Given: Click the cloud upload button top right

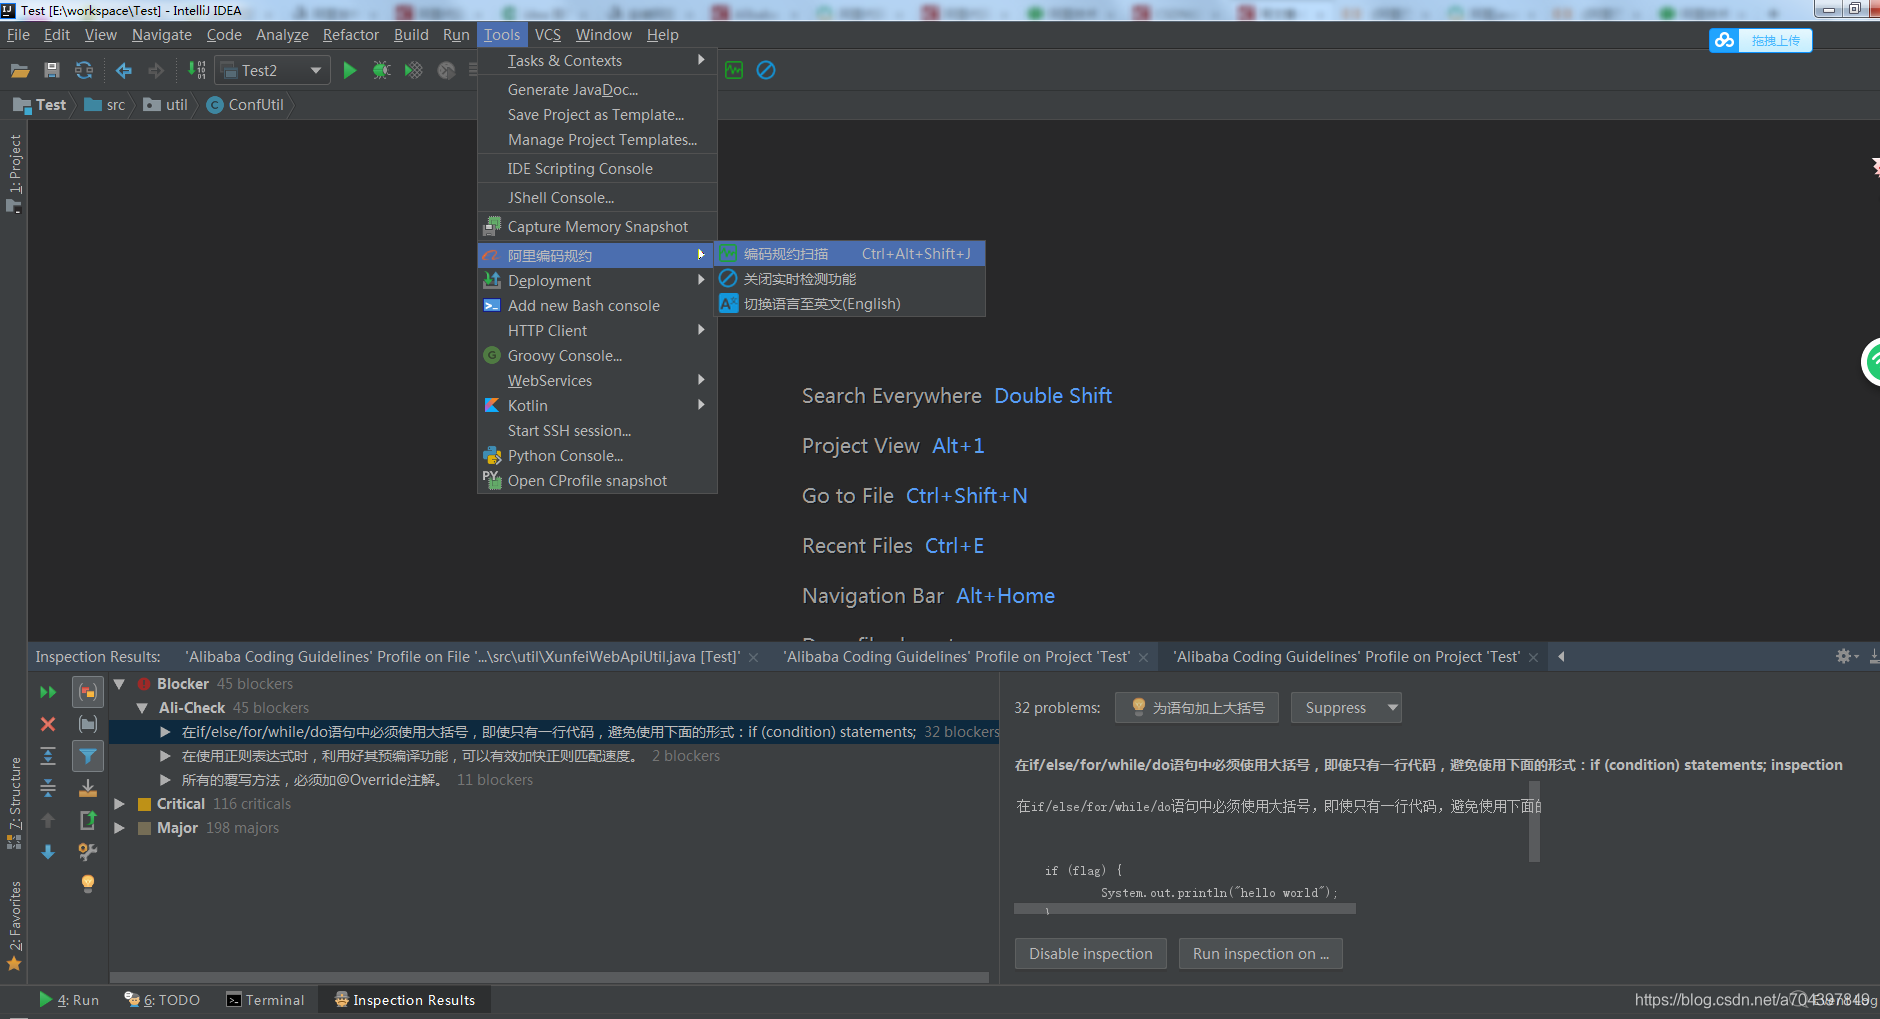Looking at the screenshot, I should tap(1760, 40).
